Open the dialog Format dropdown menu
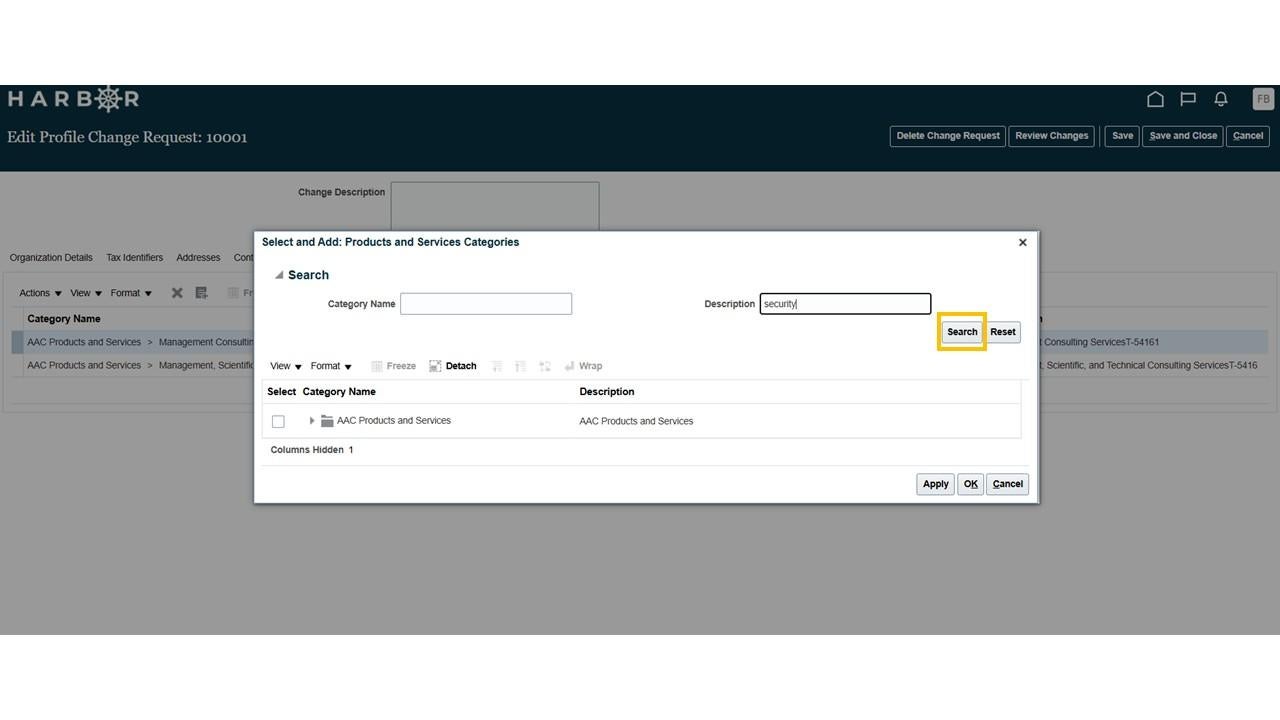Viewport: 1280px width, 720px height. (331, 366)
